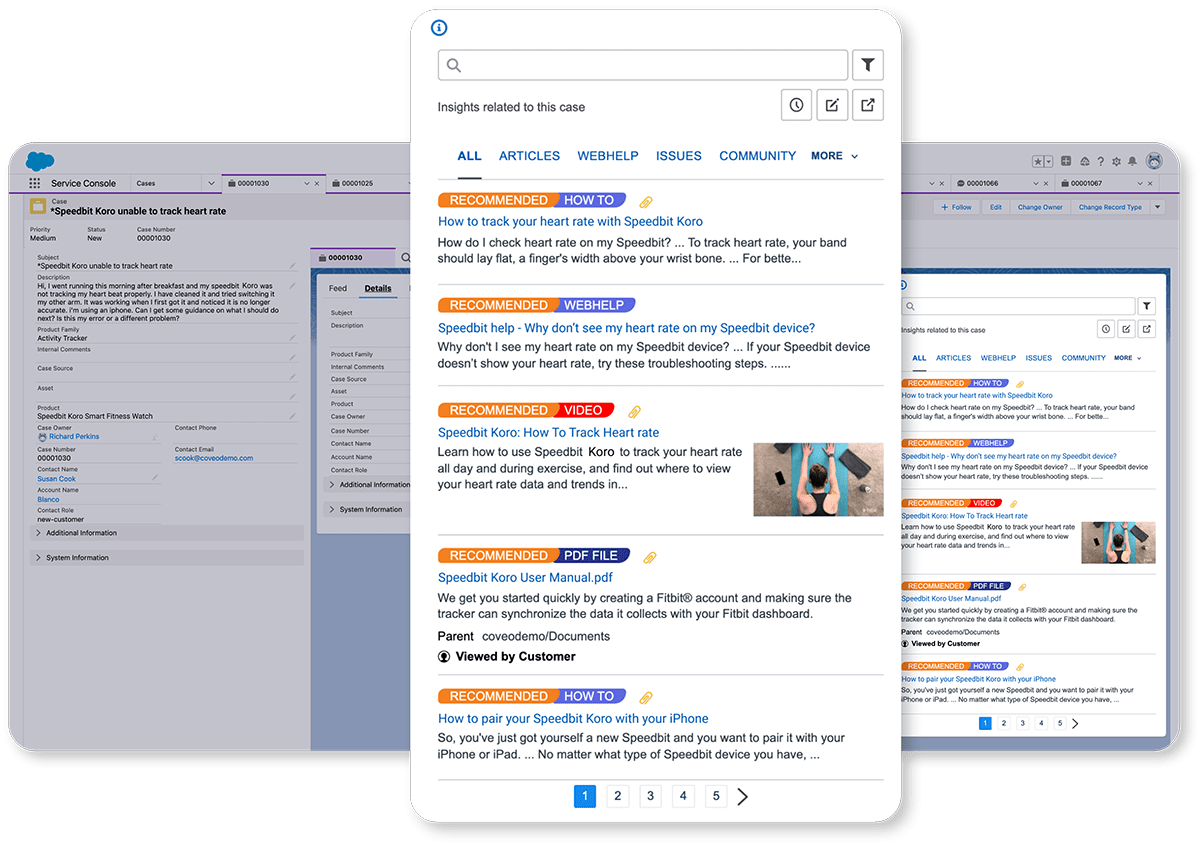Click the front panel search input field
The height and width of the screenshot is (846, 1200).
pos(643,65)
